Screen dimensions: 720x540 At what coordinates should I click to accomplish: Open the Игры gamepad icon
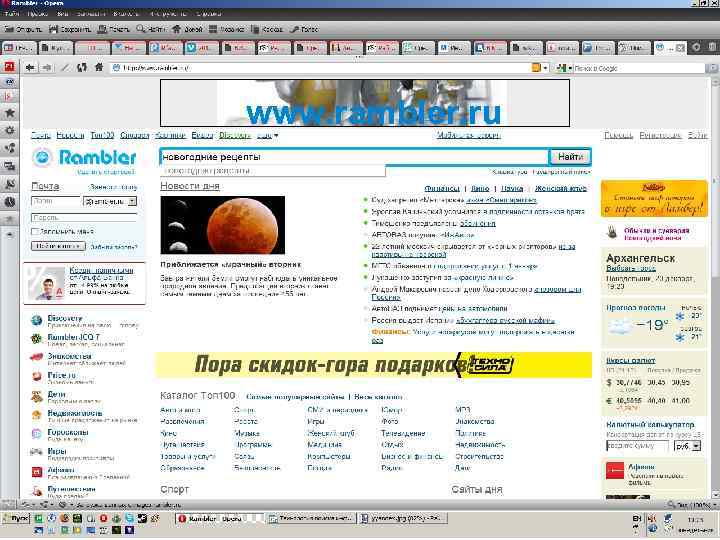pyautogui.click(x=36, y=452)
